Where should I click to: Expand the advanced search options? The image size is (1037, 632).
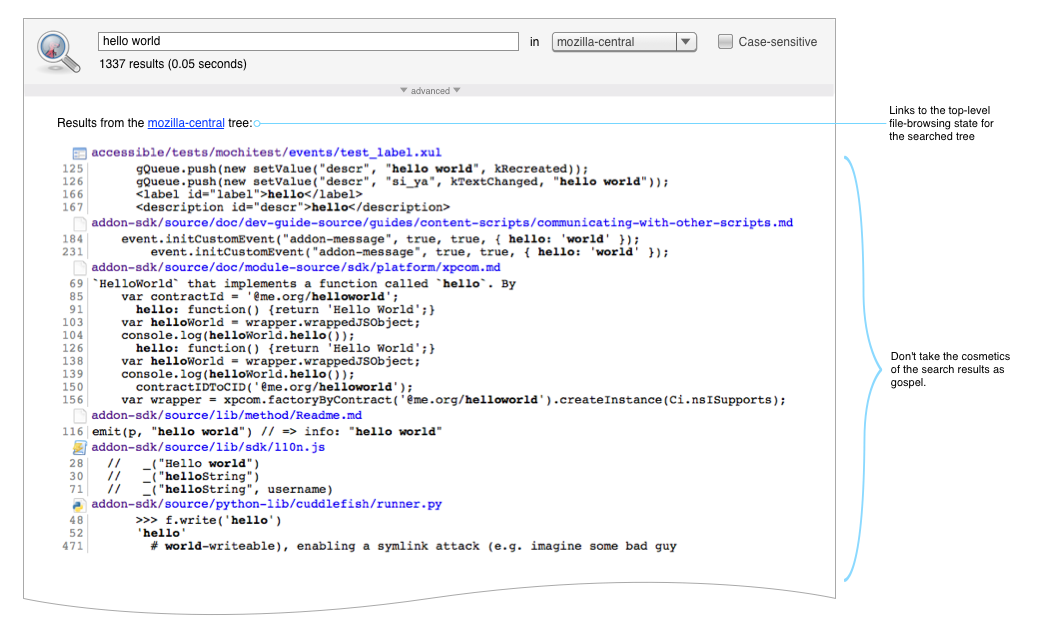pyautogui.click(x=430, y=91)
